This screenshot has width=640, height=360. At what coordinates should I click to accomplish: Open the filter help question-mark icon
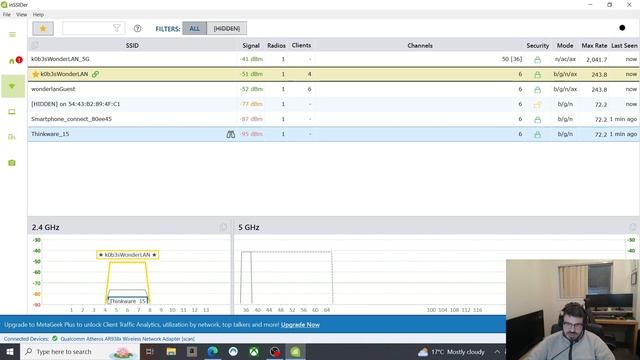pos(138,28)
